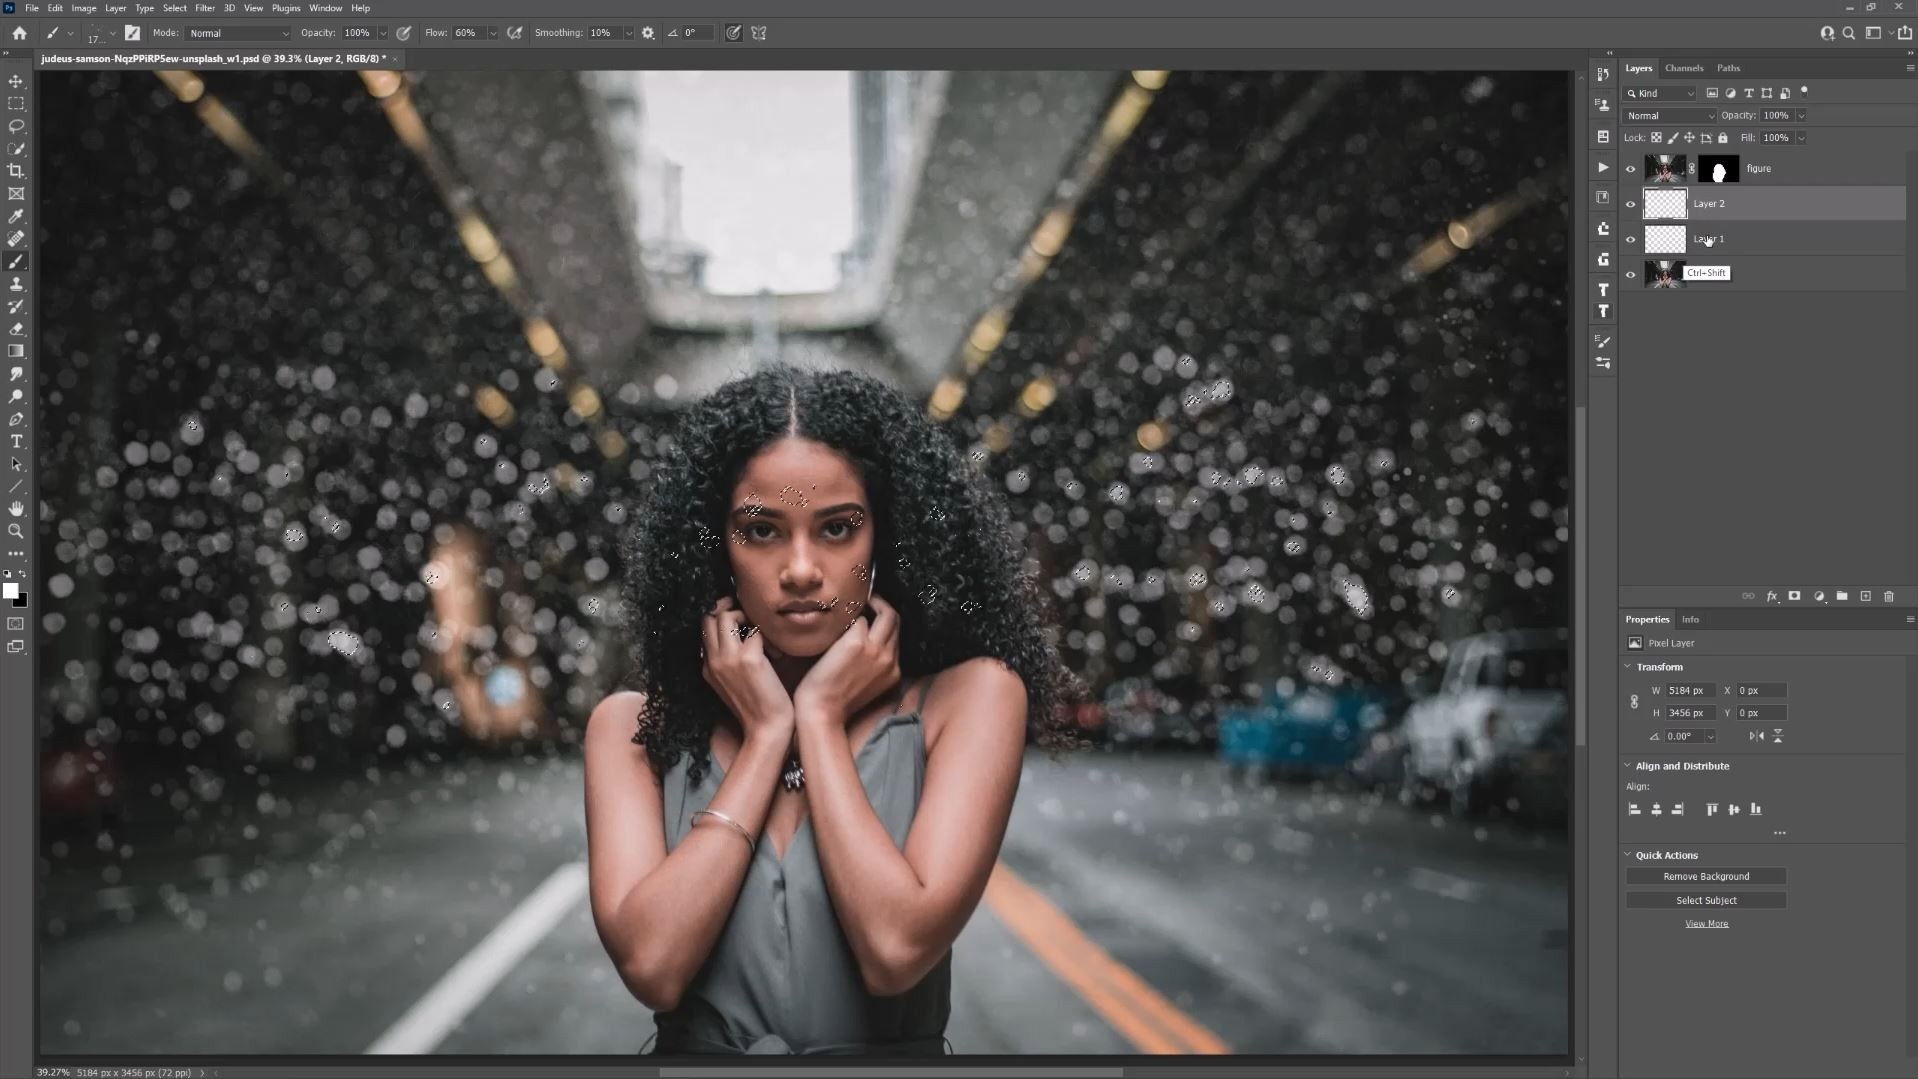The height and width of the screenshot is (1079, 1918).
Task: Select the Lasso tool
Action: (x=16, y=126)
